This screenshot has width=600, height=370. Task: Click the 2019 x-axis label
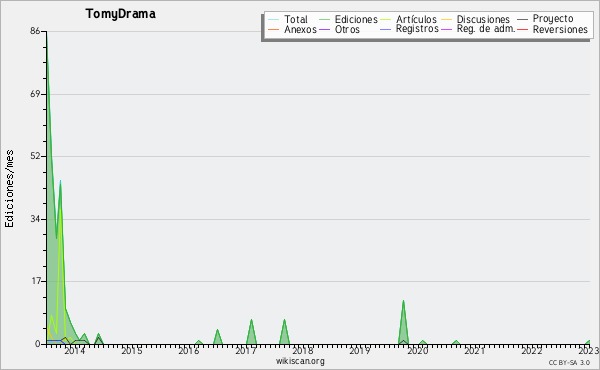(360, 351)
